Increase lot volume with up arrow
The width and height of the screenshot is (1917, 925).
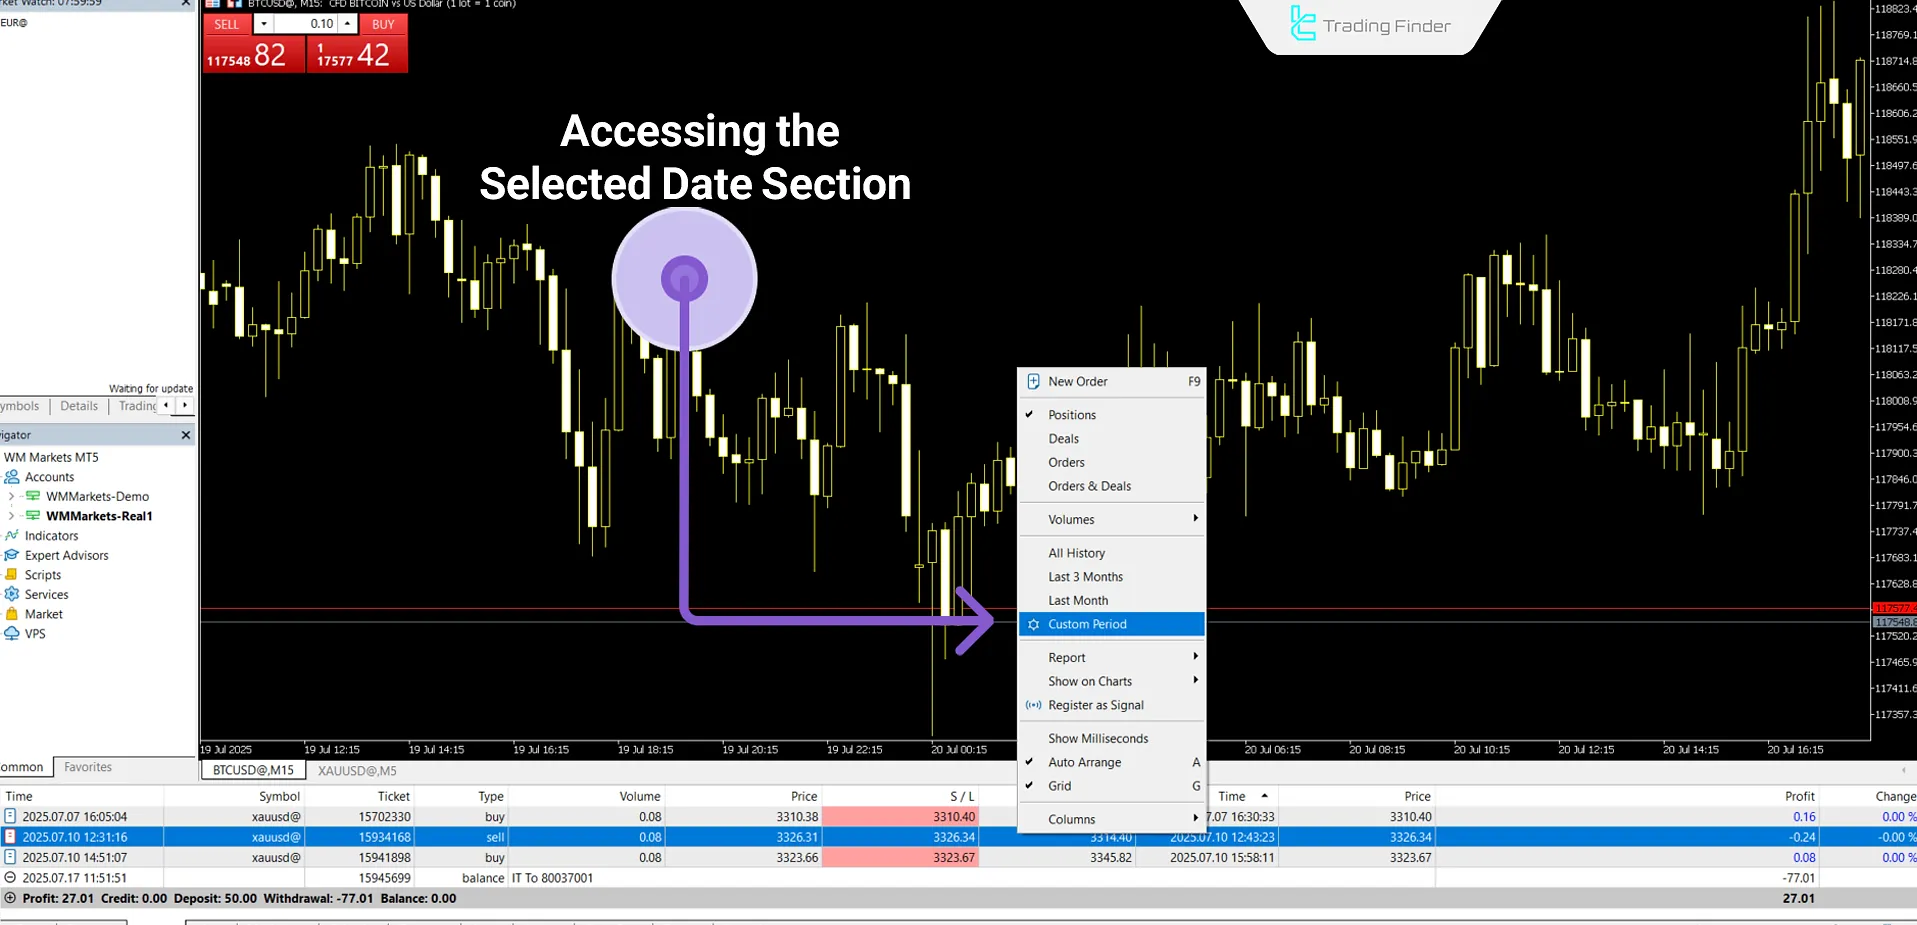(x=348, y=24)
